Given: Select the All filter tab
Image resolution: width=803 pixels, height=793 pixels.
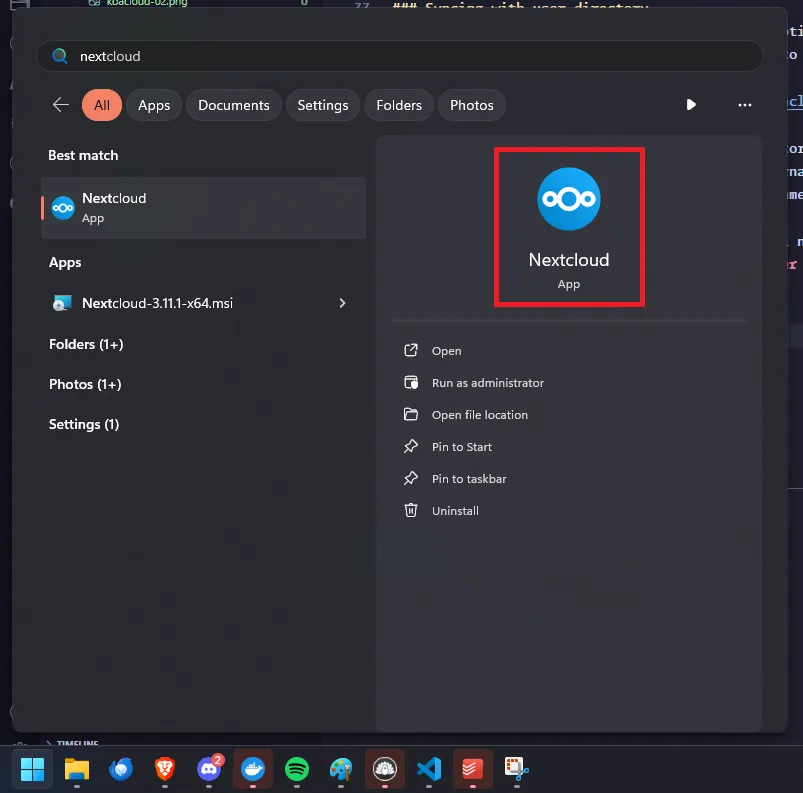Looking at the screenshot, I should coord(102,105).
